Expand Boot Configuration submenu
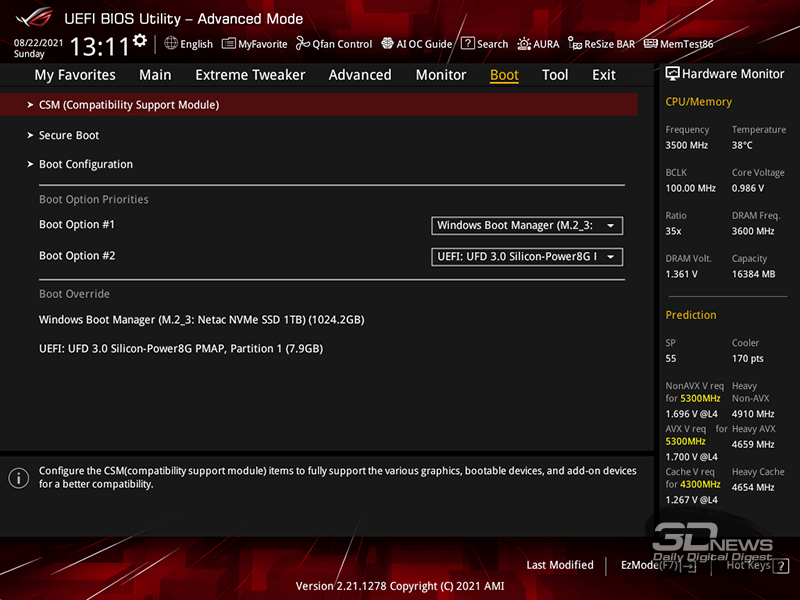This screenshot has width=800, height=600. point(86,164)
